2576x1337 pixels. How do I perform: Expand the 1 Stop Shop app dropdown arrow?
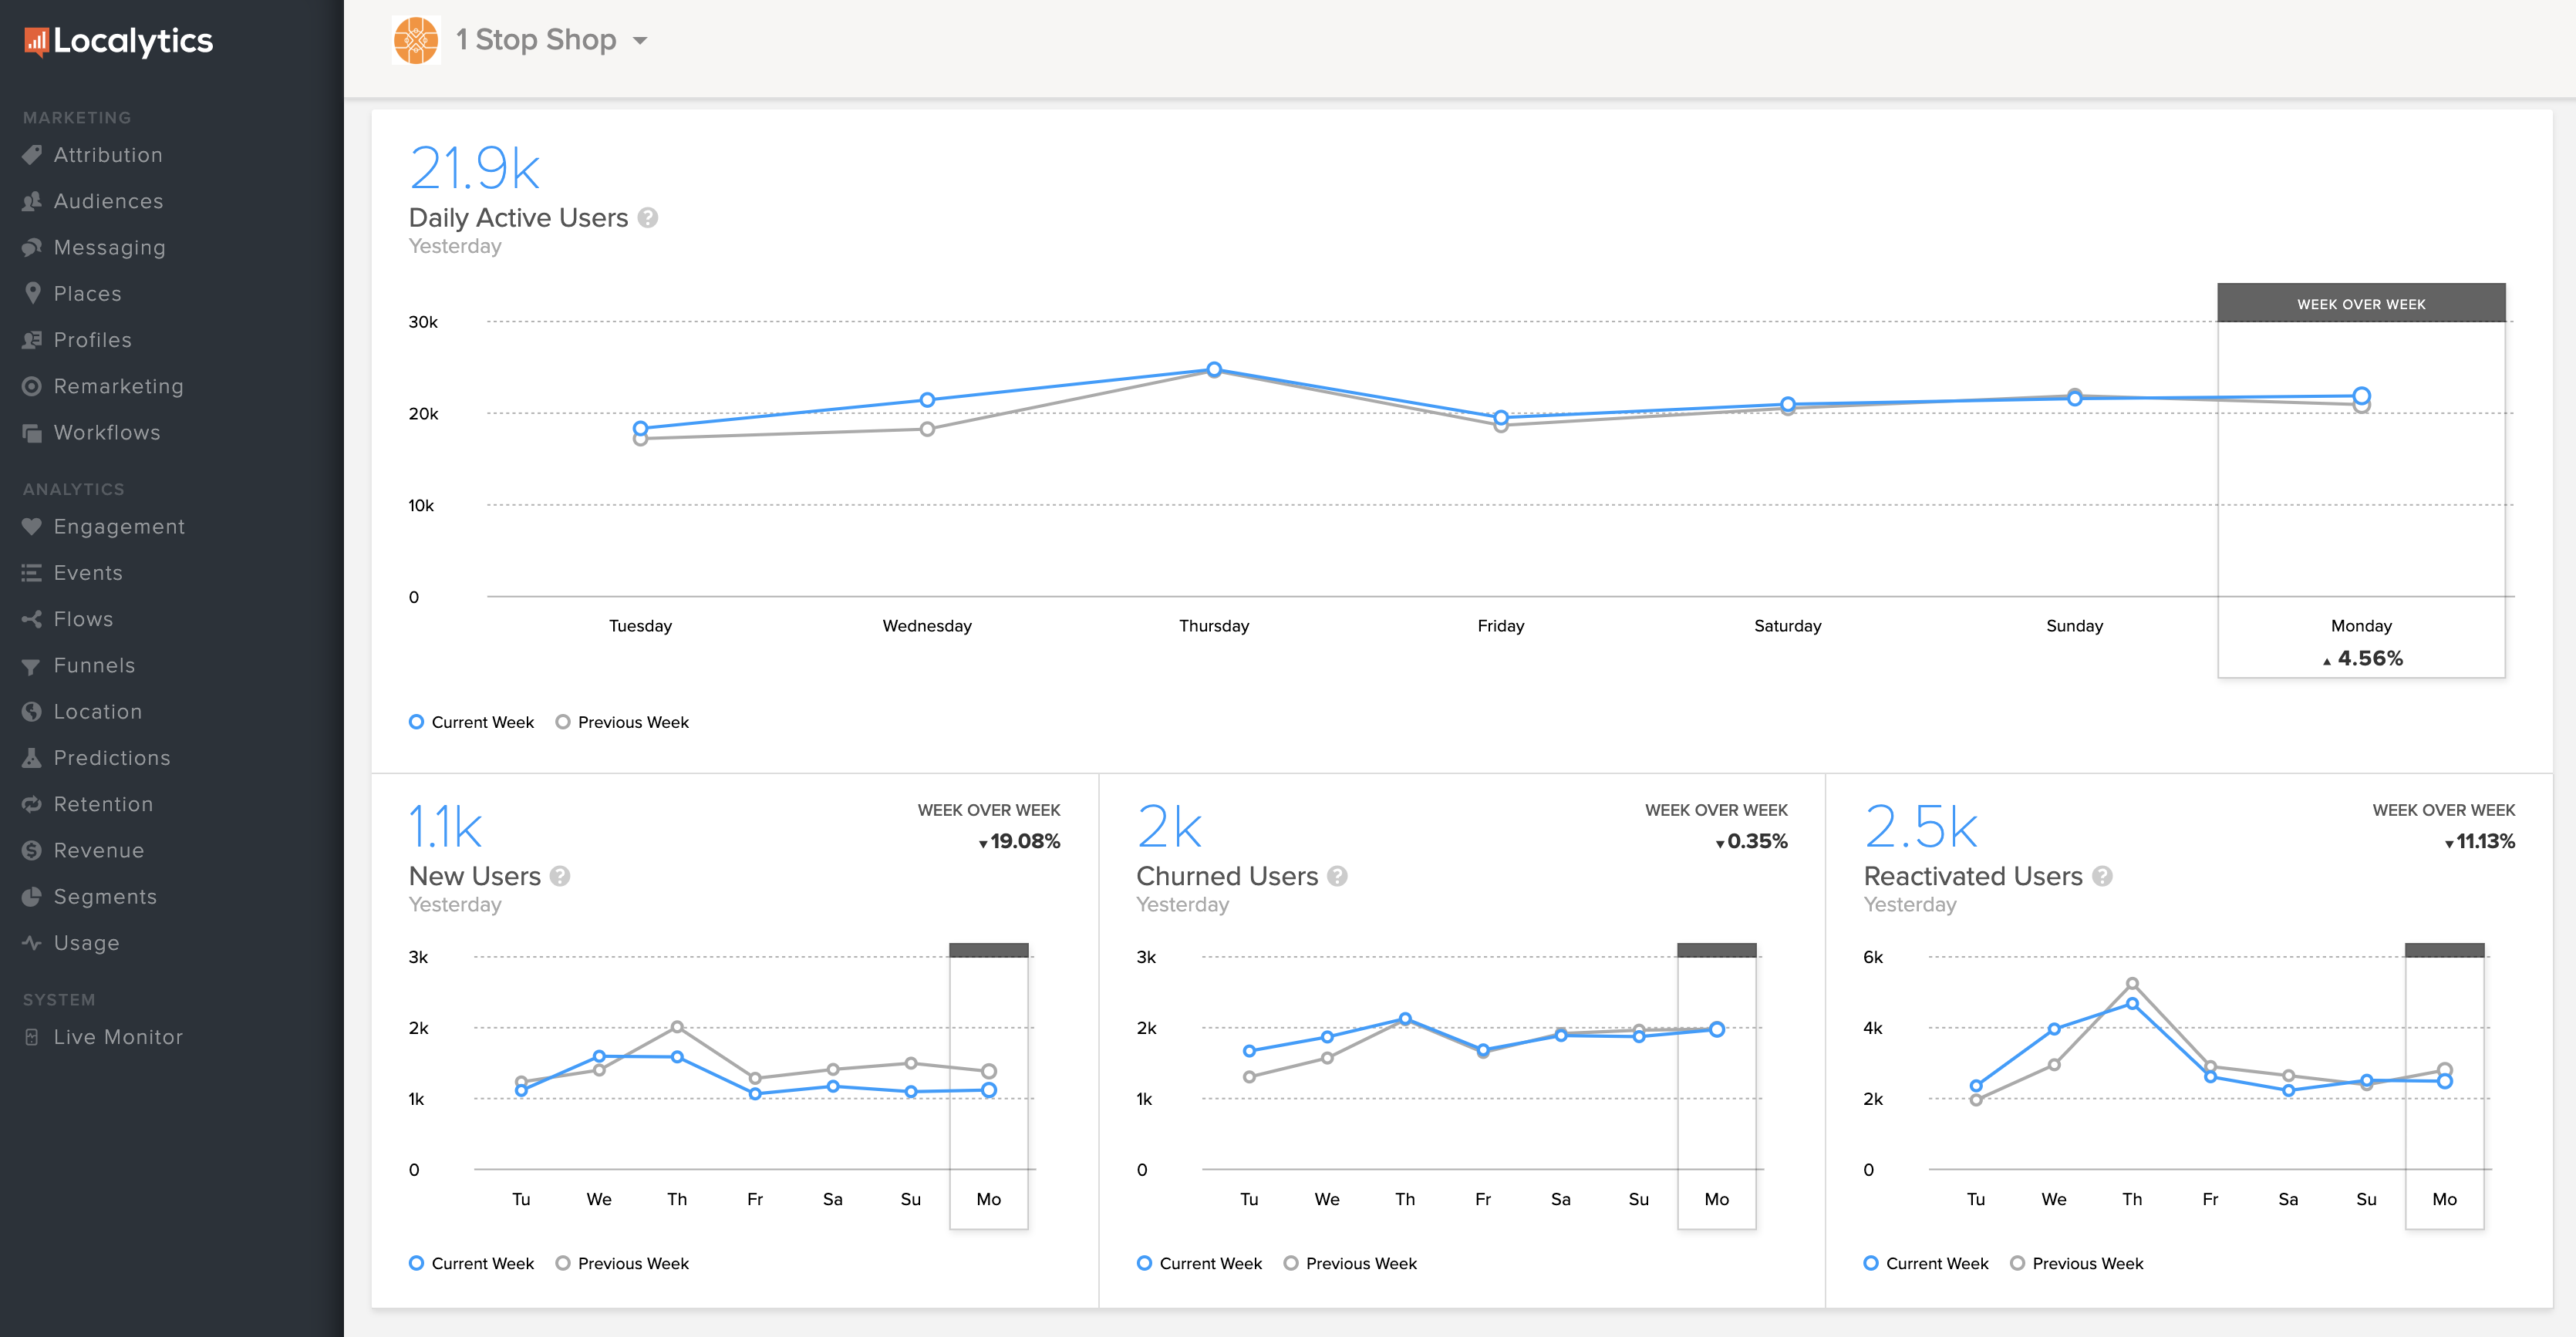(x=640, y=41)
